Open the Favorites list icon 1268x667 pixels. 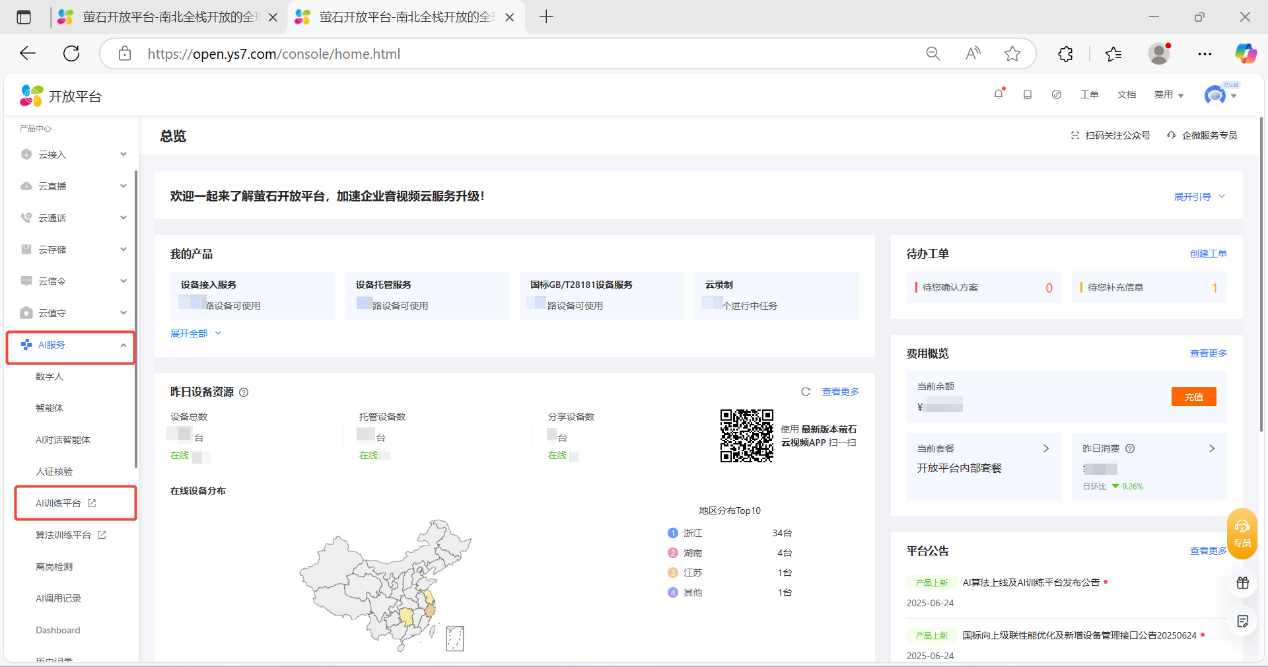coord(1114,54)
